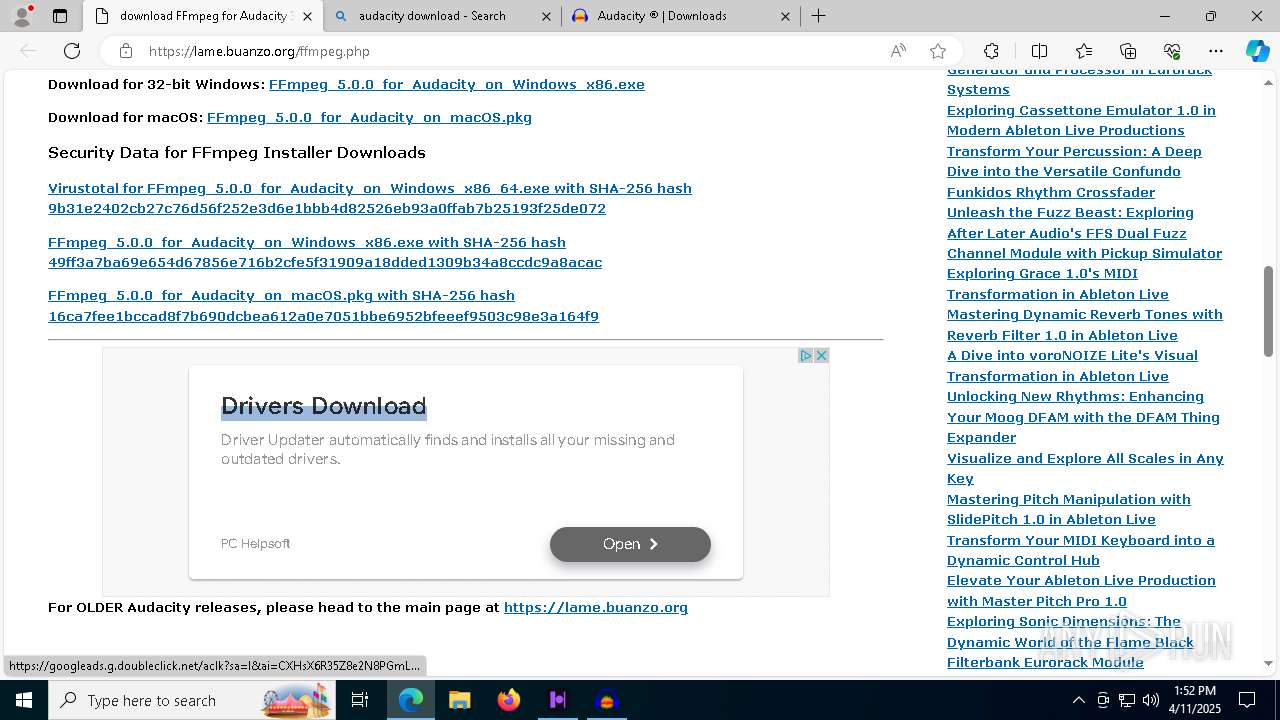This screenshot has height=720, width=1280.
Task: Click the back navigation arrow
Action: pos(28,51)
